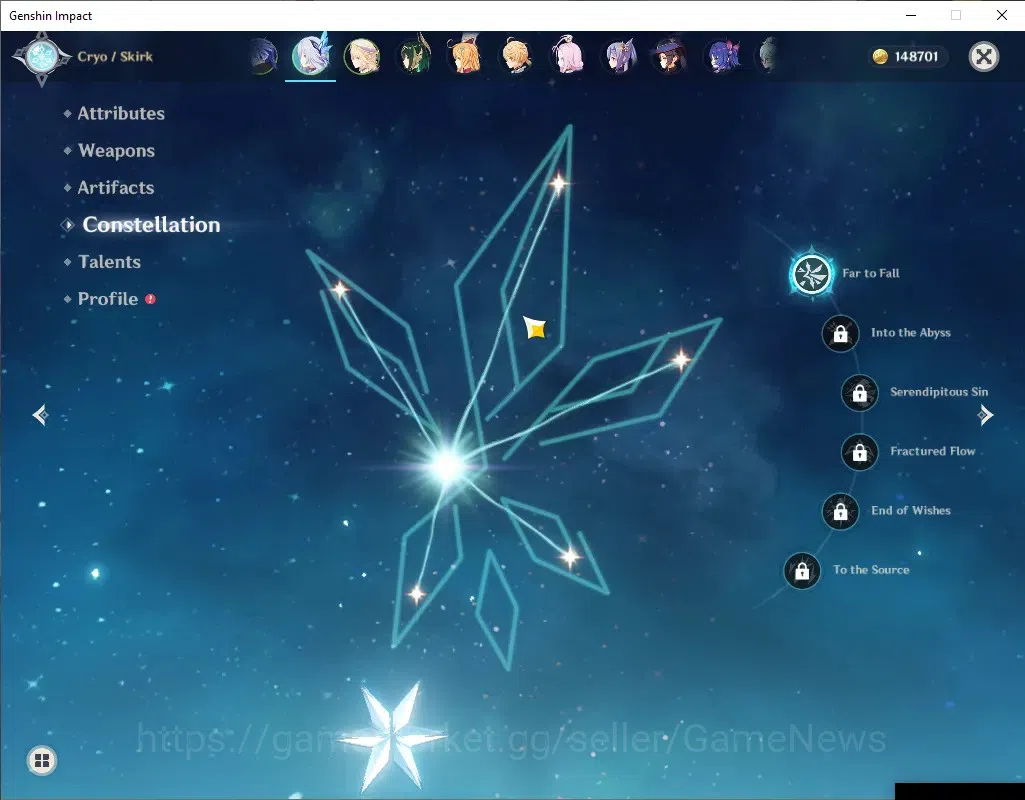The height and width of the screenshot is (800, 1025).
Task: Select the character portrait wearing a dark hat
Action: click(x=671, y=56)
